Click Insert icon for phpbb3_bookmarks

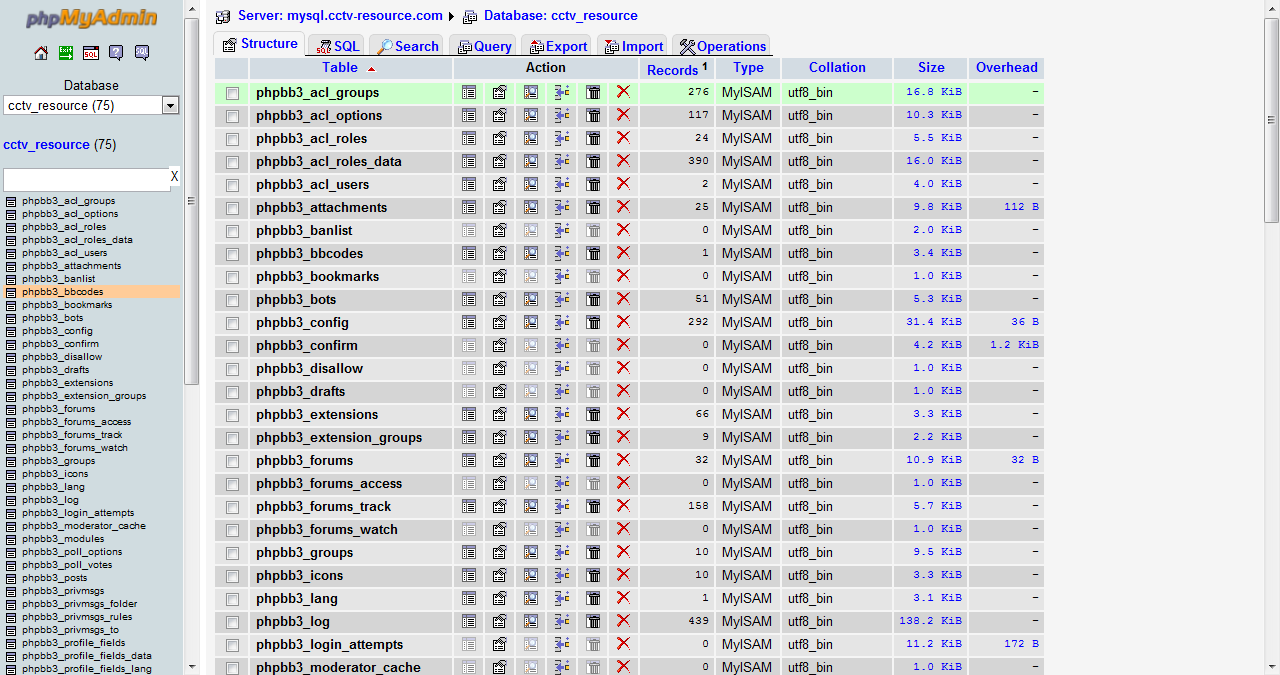(x=562, y=276)
